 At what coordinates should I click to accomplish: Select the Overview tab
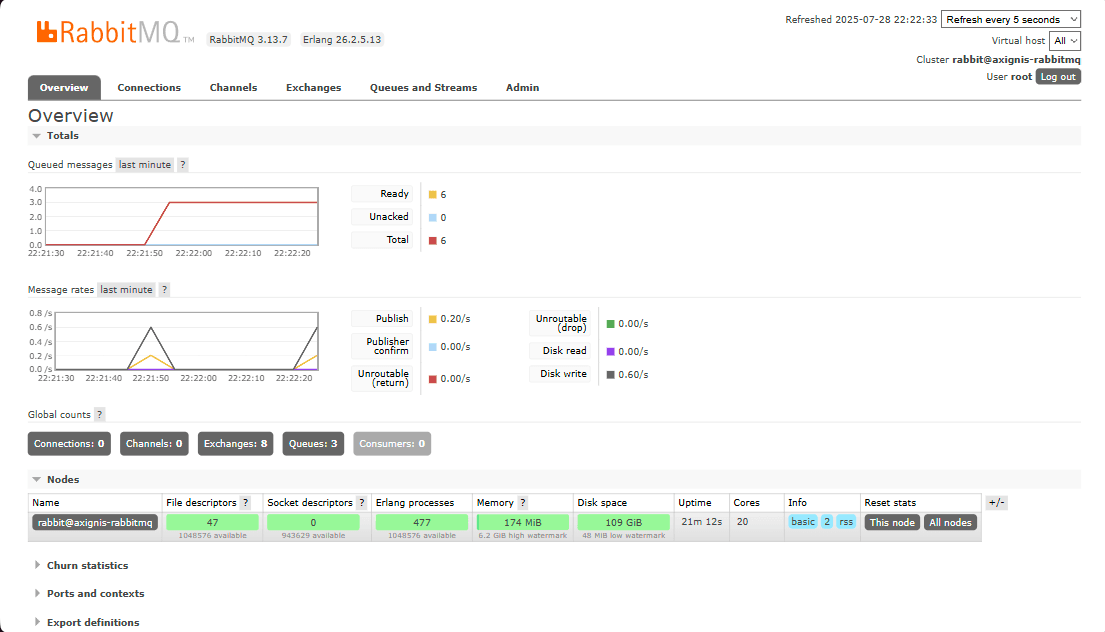[x=64, y=87]
